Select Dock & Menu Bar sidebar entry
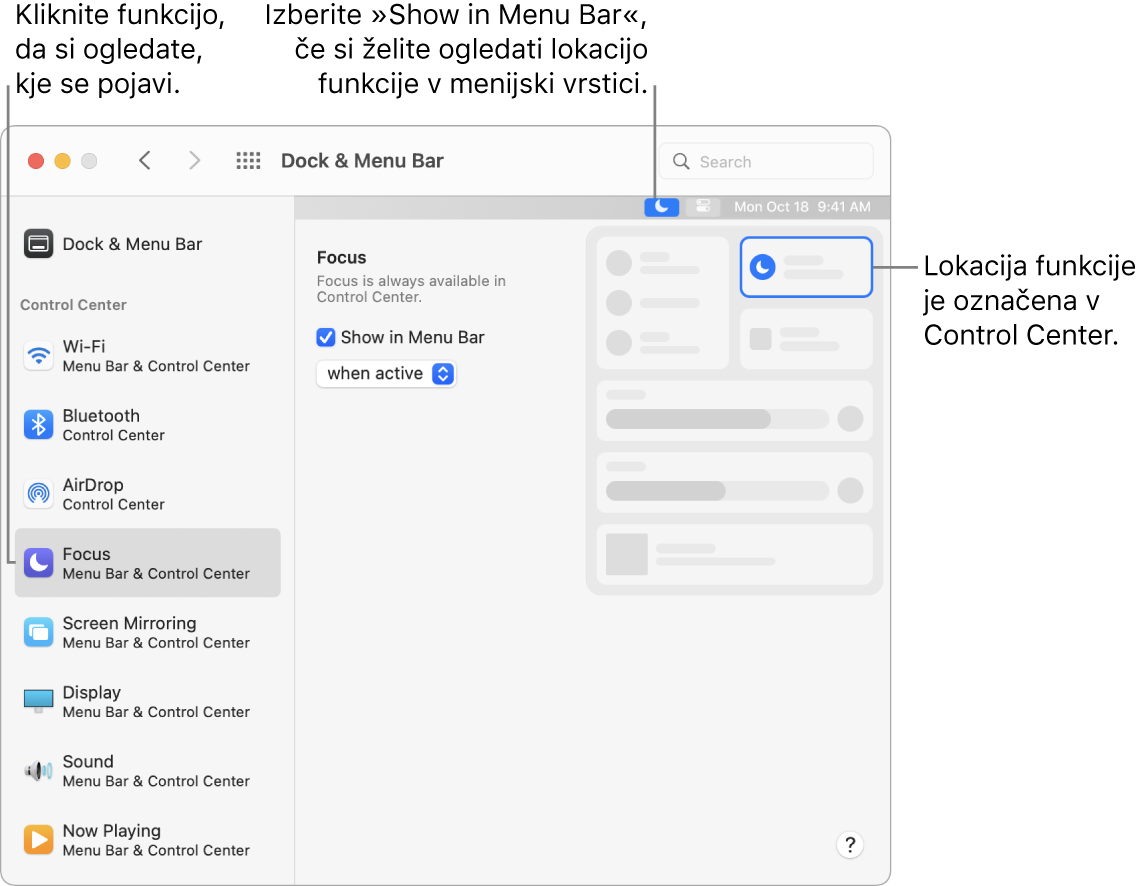Viewport: 1144px width, 886px height. [x=147, y=244]
